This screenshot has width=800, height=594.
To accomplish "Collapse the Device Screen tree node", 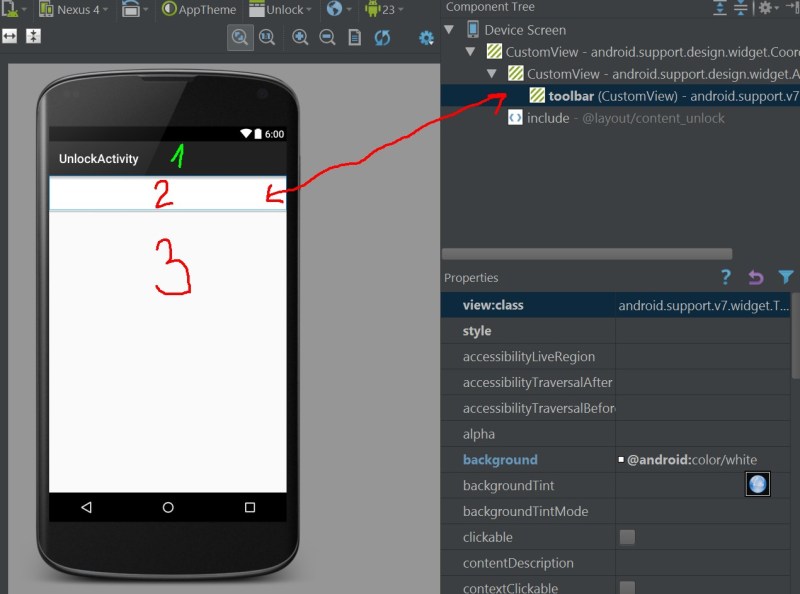I will point(449,30).
